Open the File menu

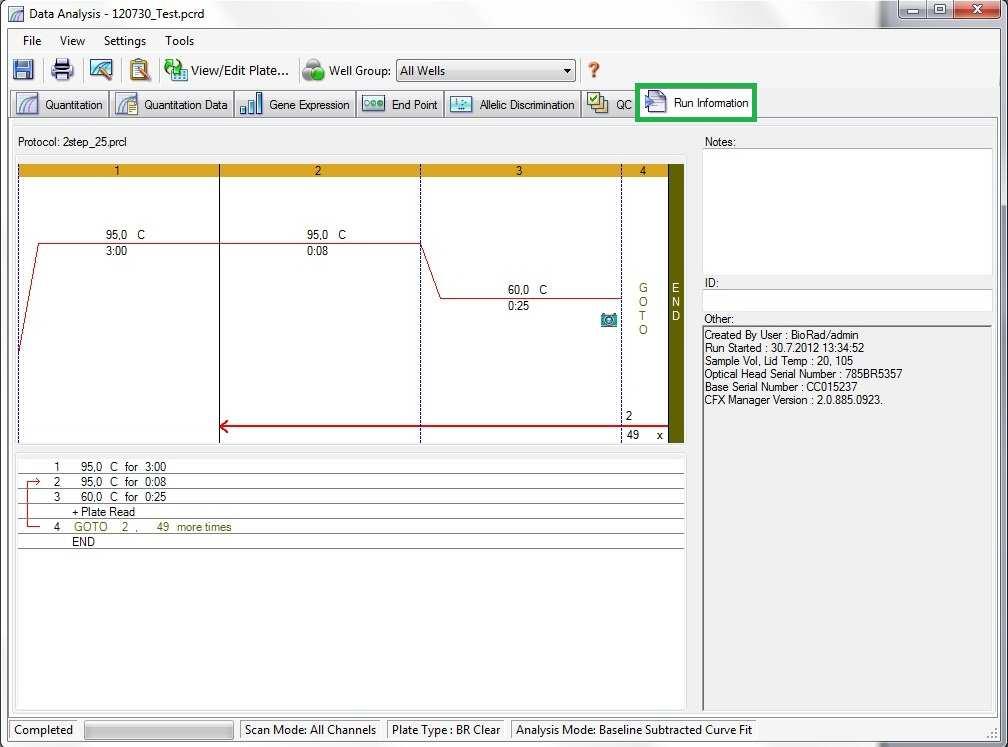[32, 40]
